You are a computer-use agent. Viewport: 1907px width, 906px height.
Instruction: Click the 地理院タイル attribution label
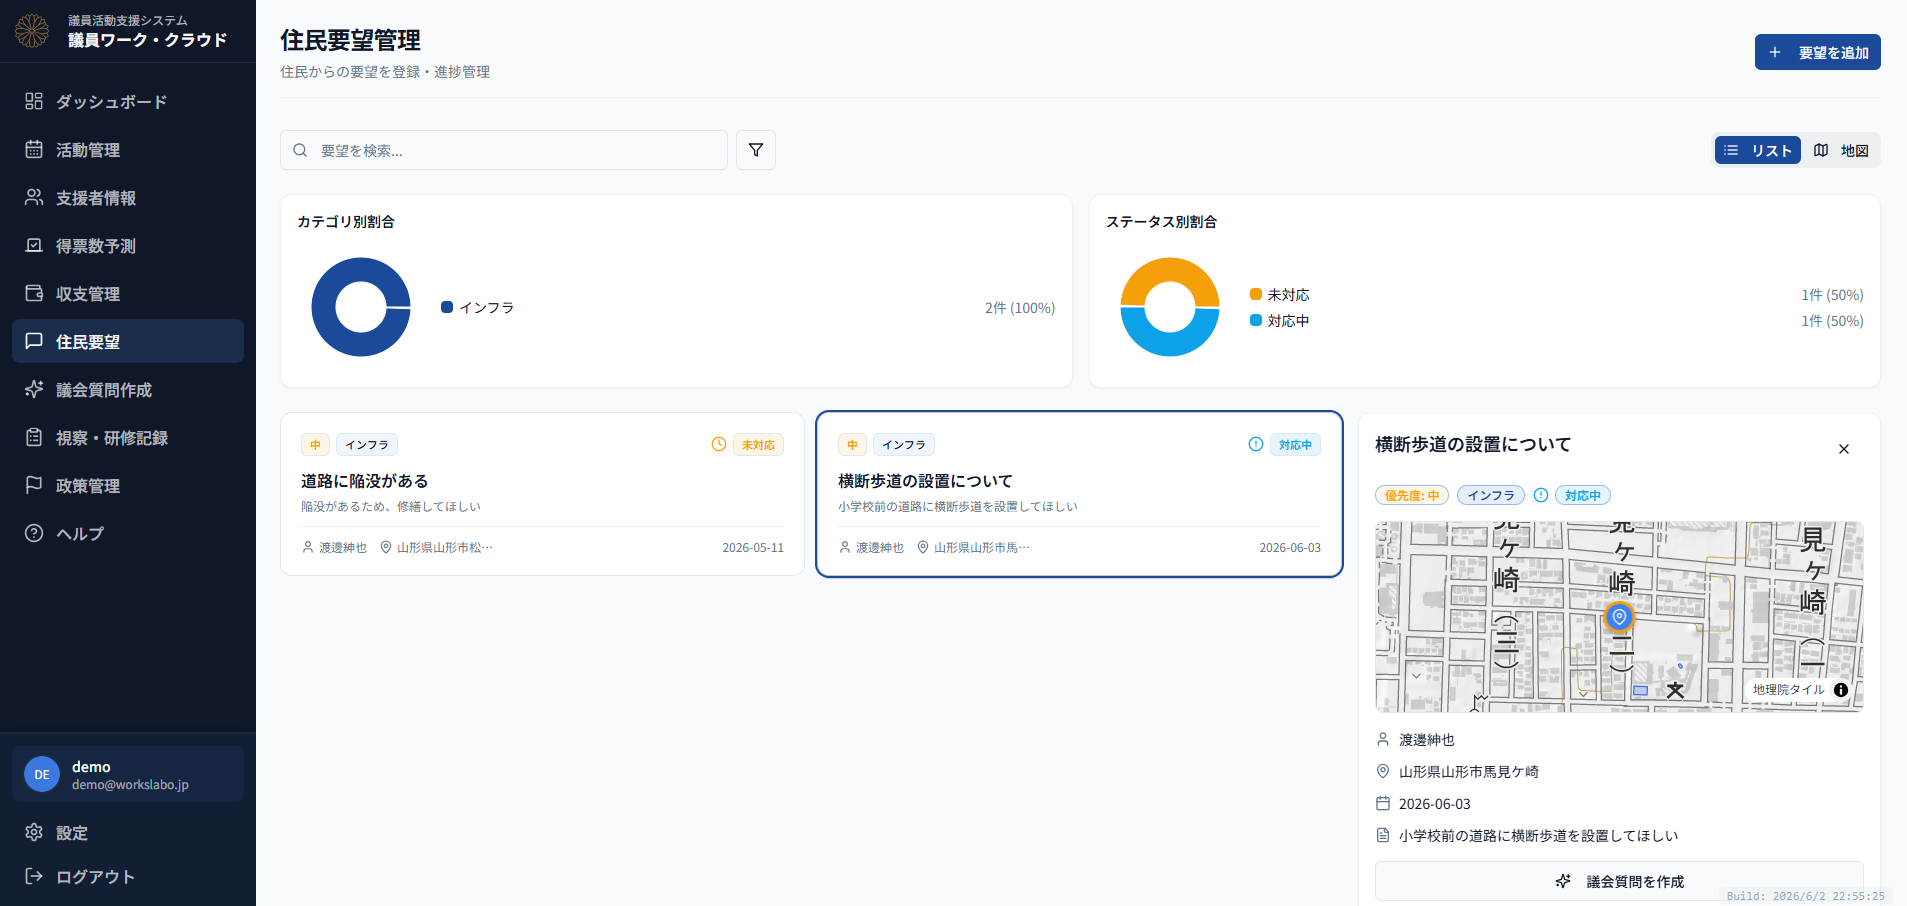point(1788,690)
